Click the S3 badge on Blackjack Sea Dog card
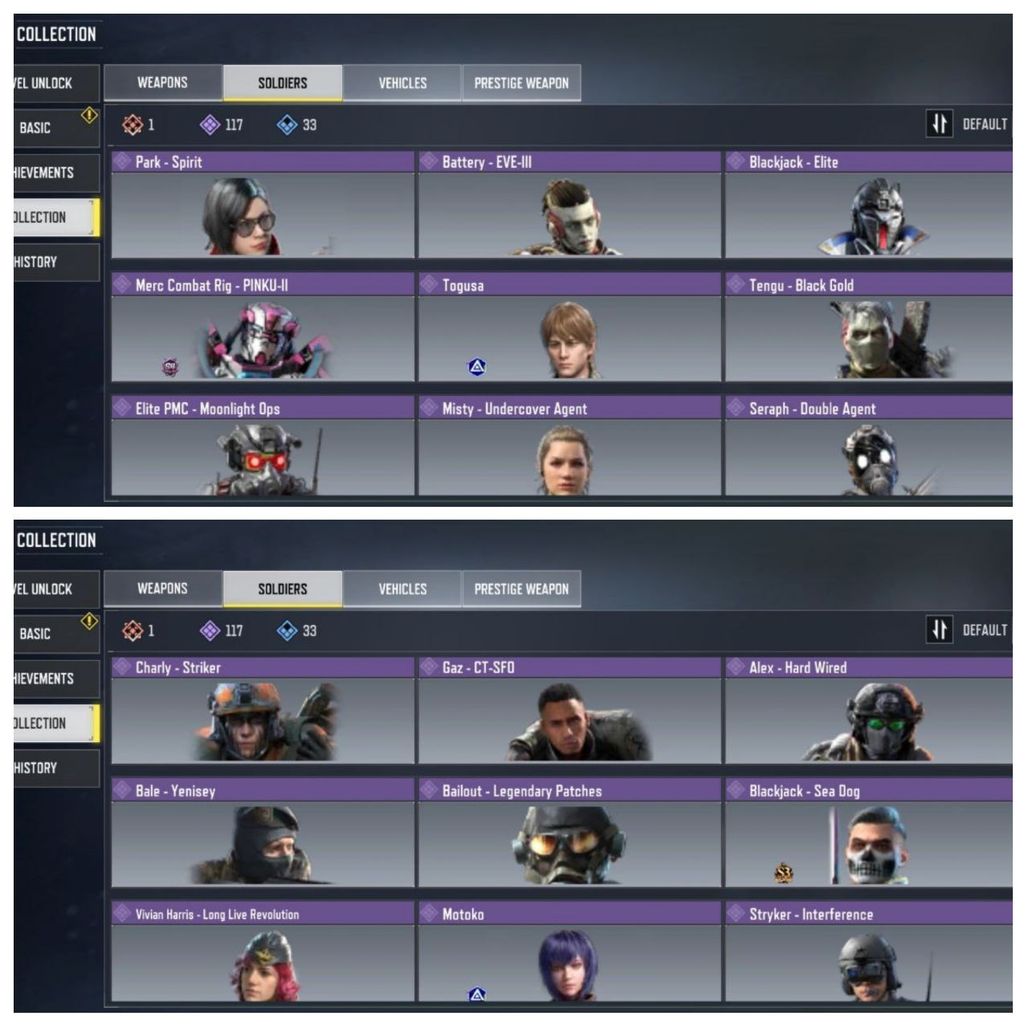Screen dimensions: 1028x1028 coord(784,873)
